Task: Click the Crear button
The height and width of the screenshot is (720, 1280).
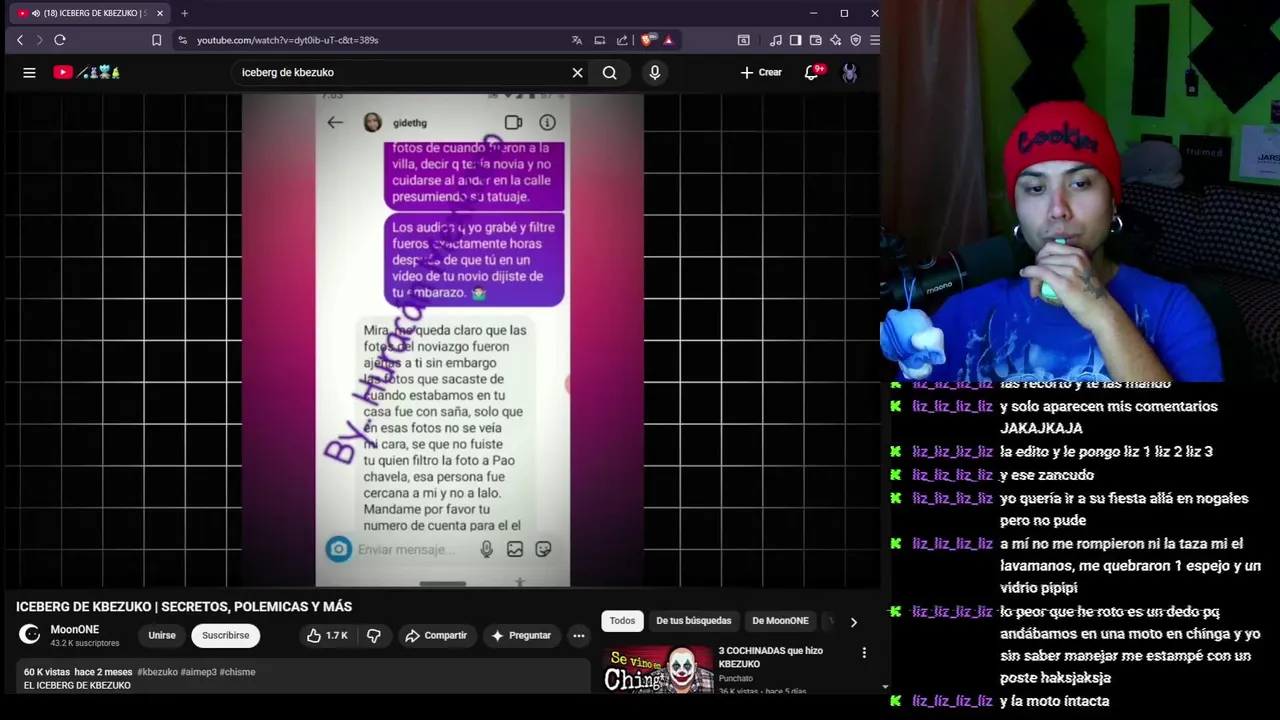Action: [x=761, y=72]
